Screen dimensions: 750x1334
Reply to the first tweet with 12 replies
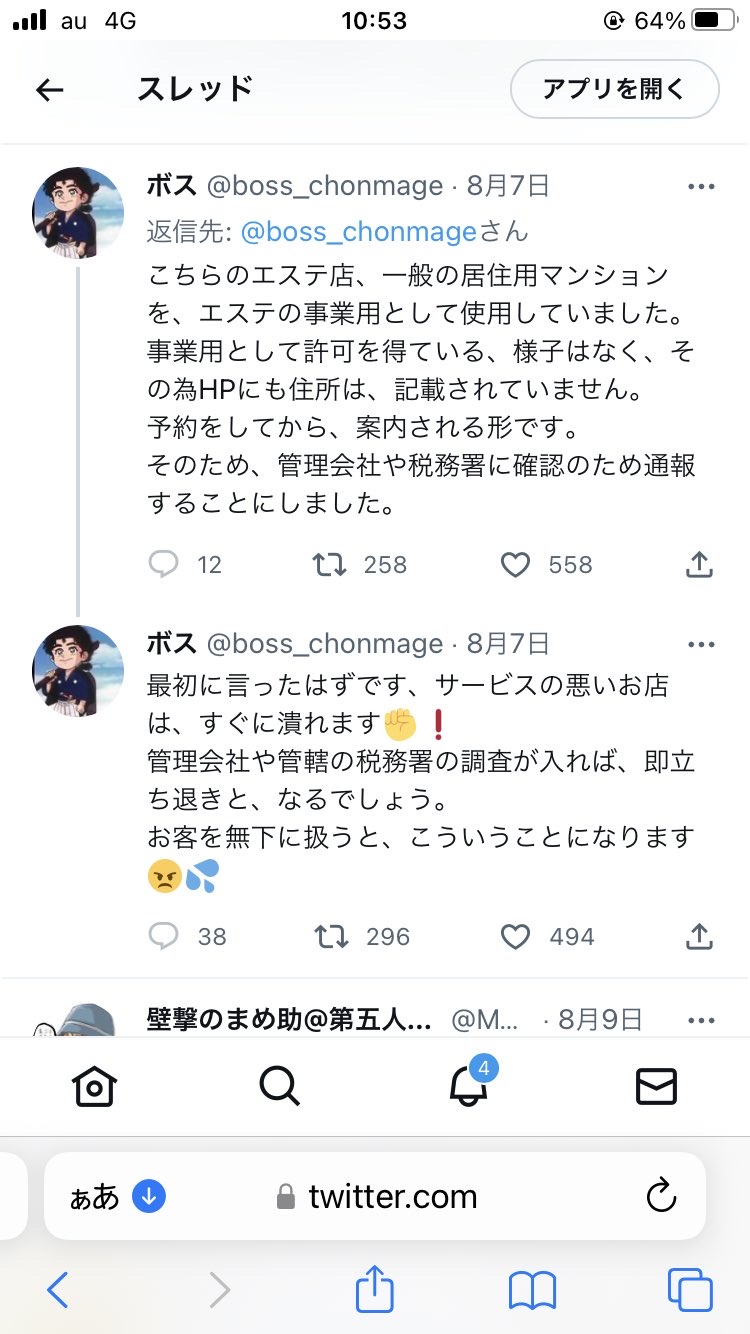tap(163, 565)
